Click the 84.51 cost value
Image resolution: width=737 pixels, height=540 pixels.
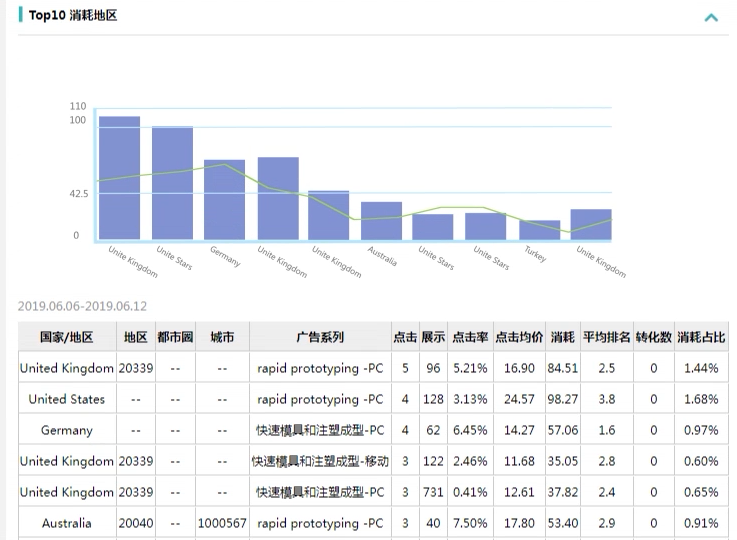(563, 368)
